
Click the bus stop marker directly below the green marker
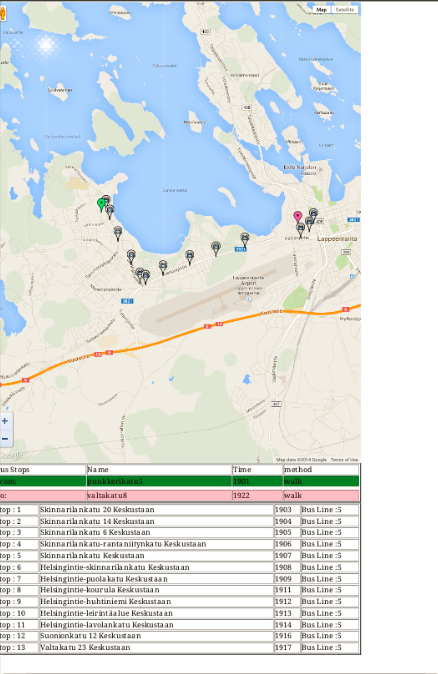[x=110, y=212]
